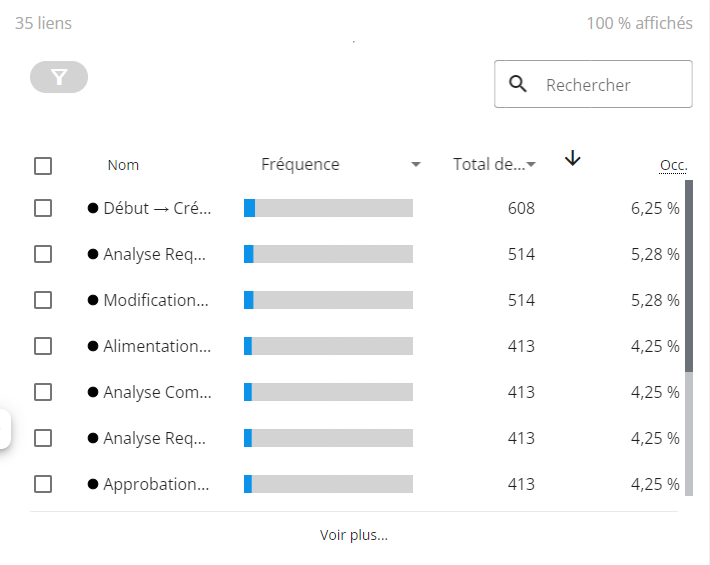
Task: Click black dot beside Modification…
Action: (x=93, y=300)
